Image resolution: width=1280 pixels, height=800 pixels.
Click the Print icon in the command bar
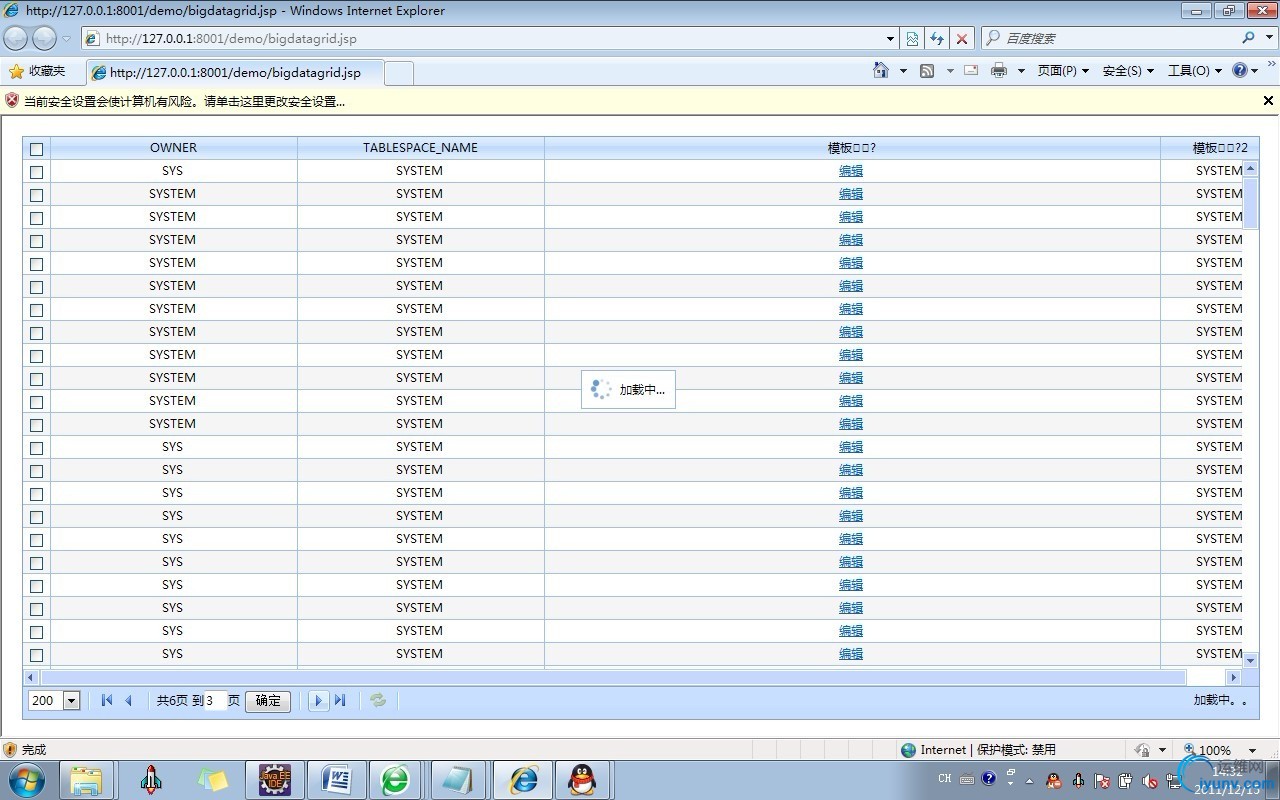pyautogui.click(x=998, y=70)
